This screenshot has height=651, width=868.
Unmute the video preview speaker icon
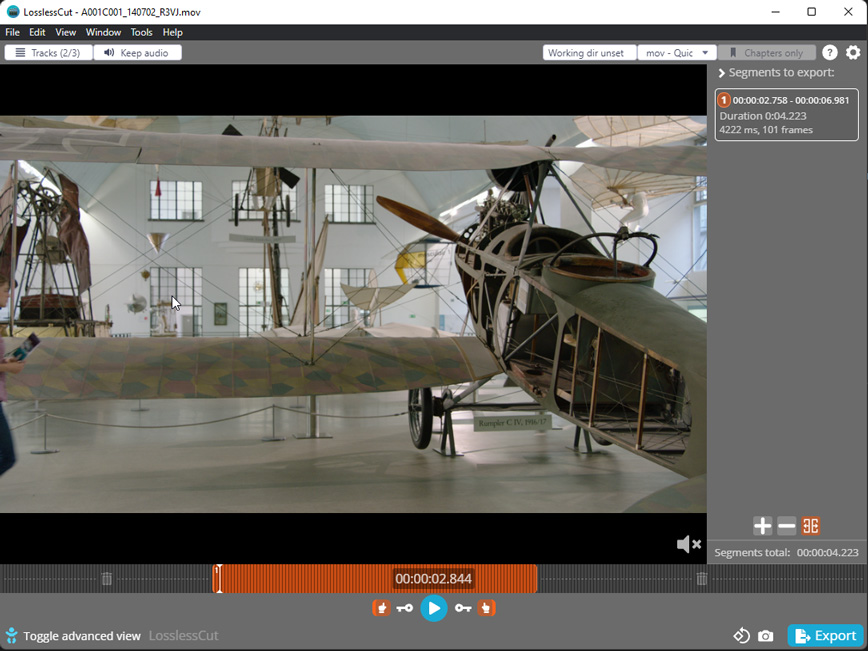(688, 544)
